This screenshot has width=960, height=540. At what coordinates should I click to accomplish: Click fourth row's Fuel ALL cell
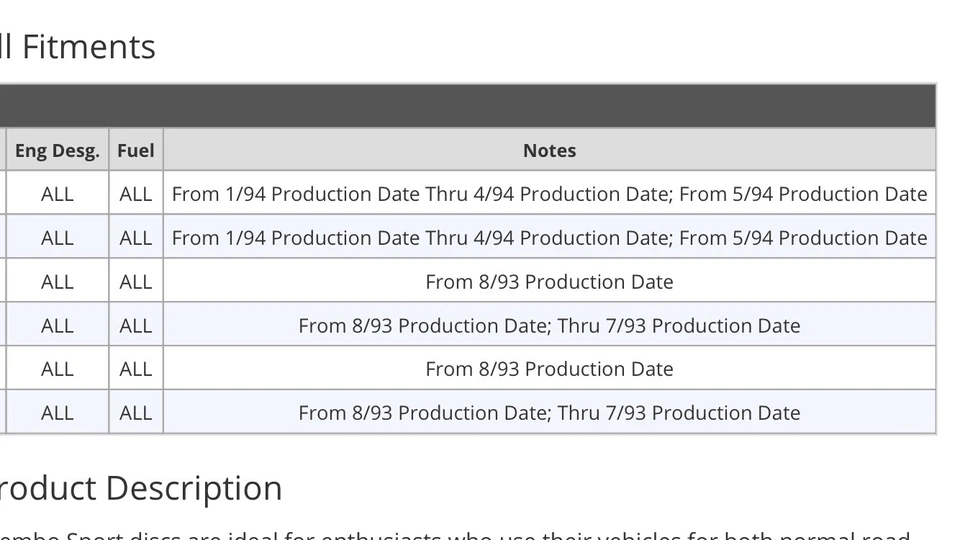136,326
